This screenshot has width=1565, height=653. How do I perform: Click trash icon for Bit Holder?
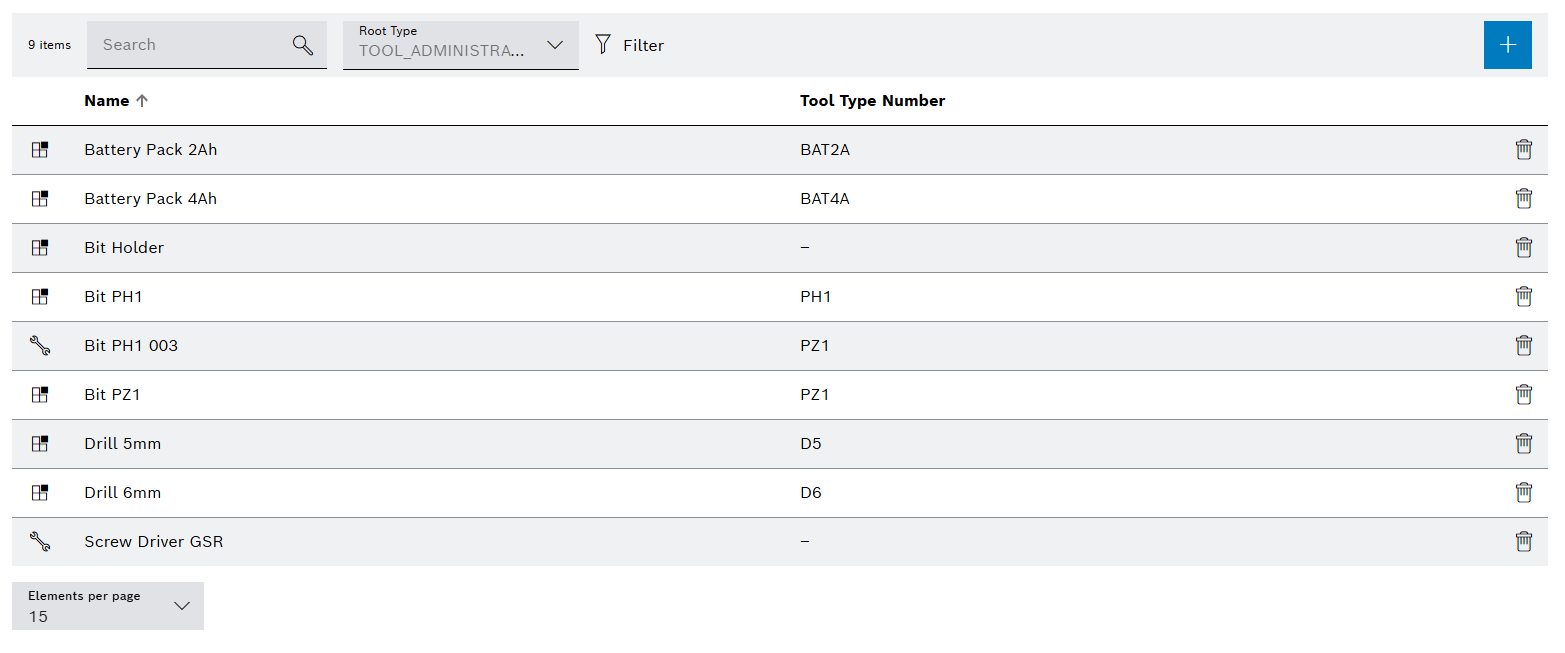1523,247
